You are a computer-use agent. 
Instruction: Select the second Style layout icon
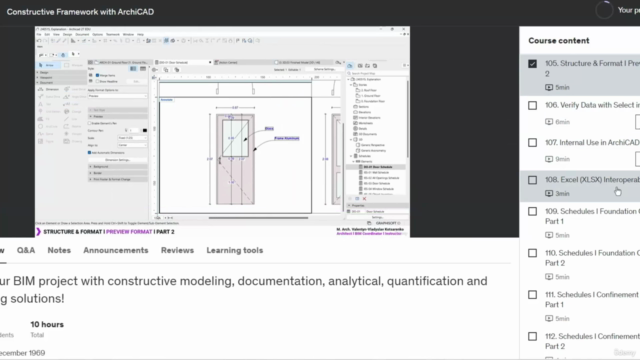[x=143, y=69]
